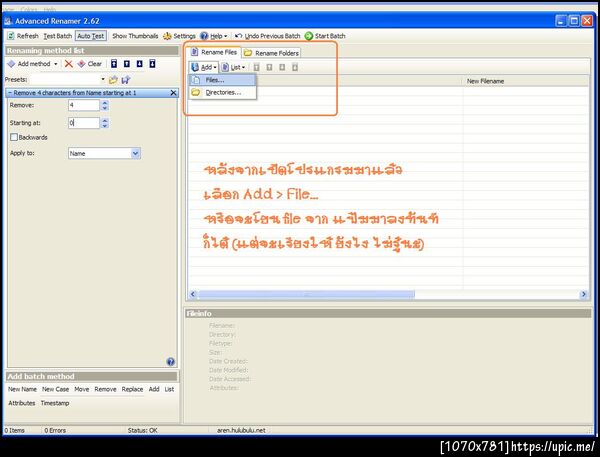This screenshot has height=457, width=600.
Task: Add the New Name batch method
Action: tap(23, 389)
